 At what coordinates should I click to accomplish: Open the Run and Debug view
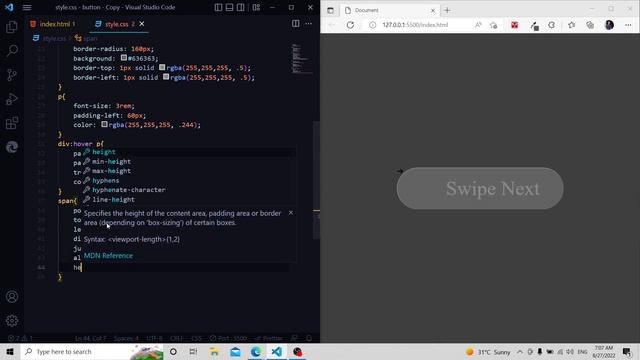[12, 99]
